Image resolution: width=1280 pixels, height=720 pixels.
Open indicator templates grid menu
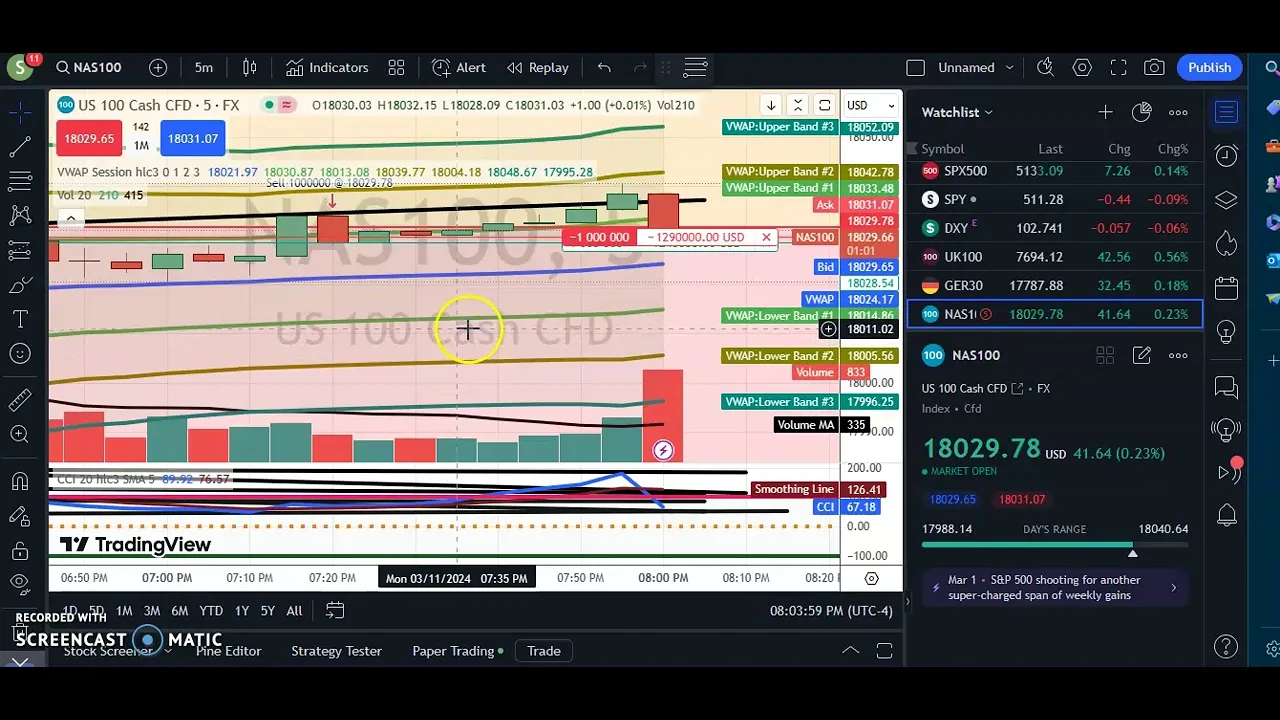point(396,67)
